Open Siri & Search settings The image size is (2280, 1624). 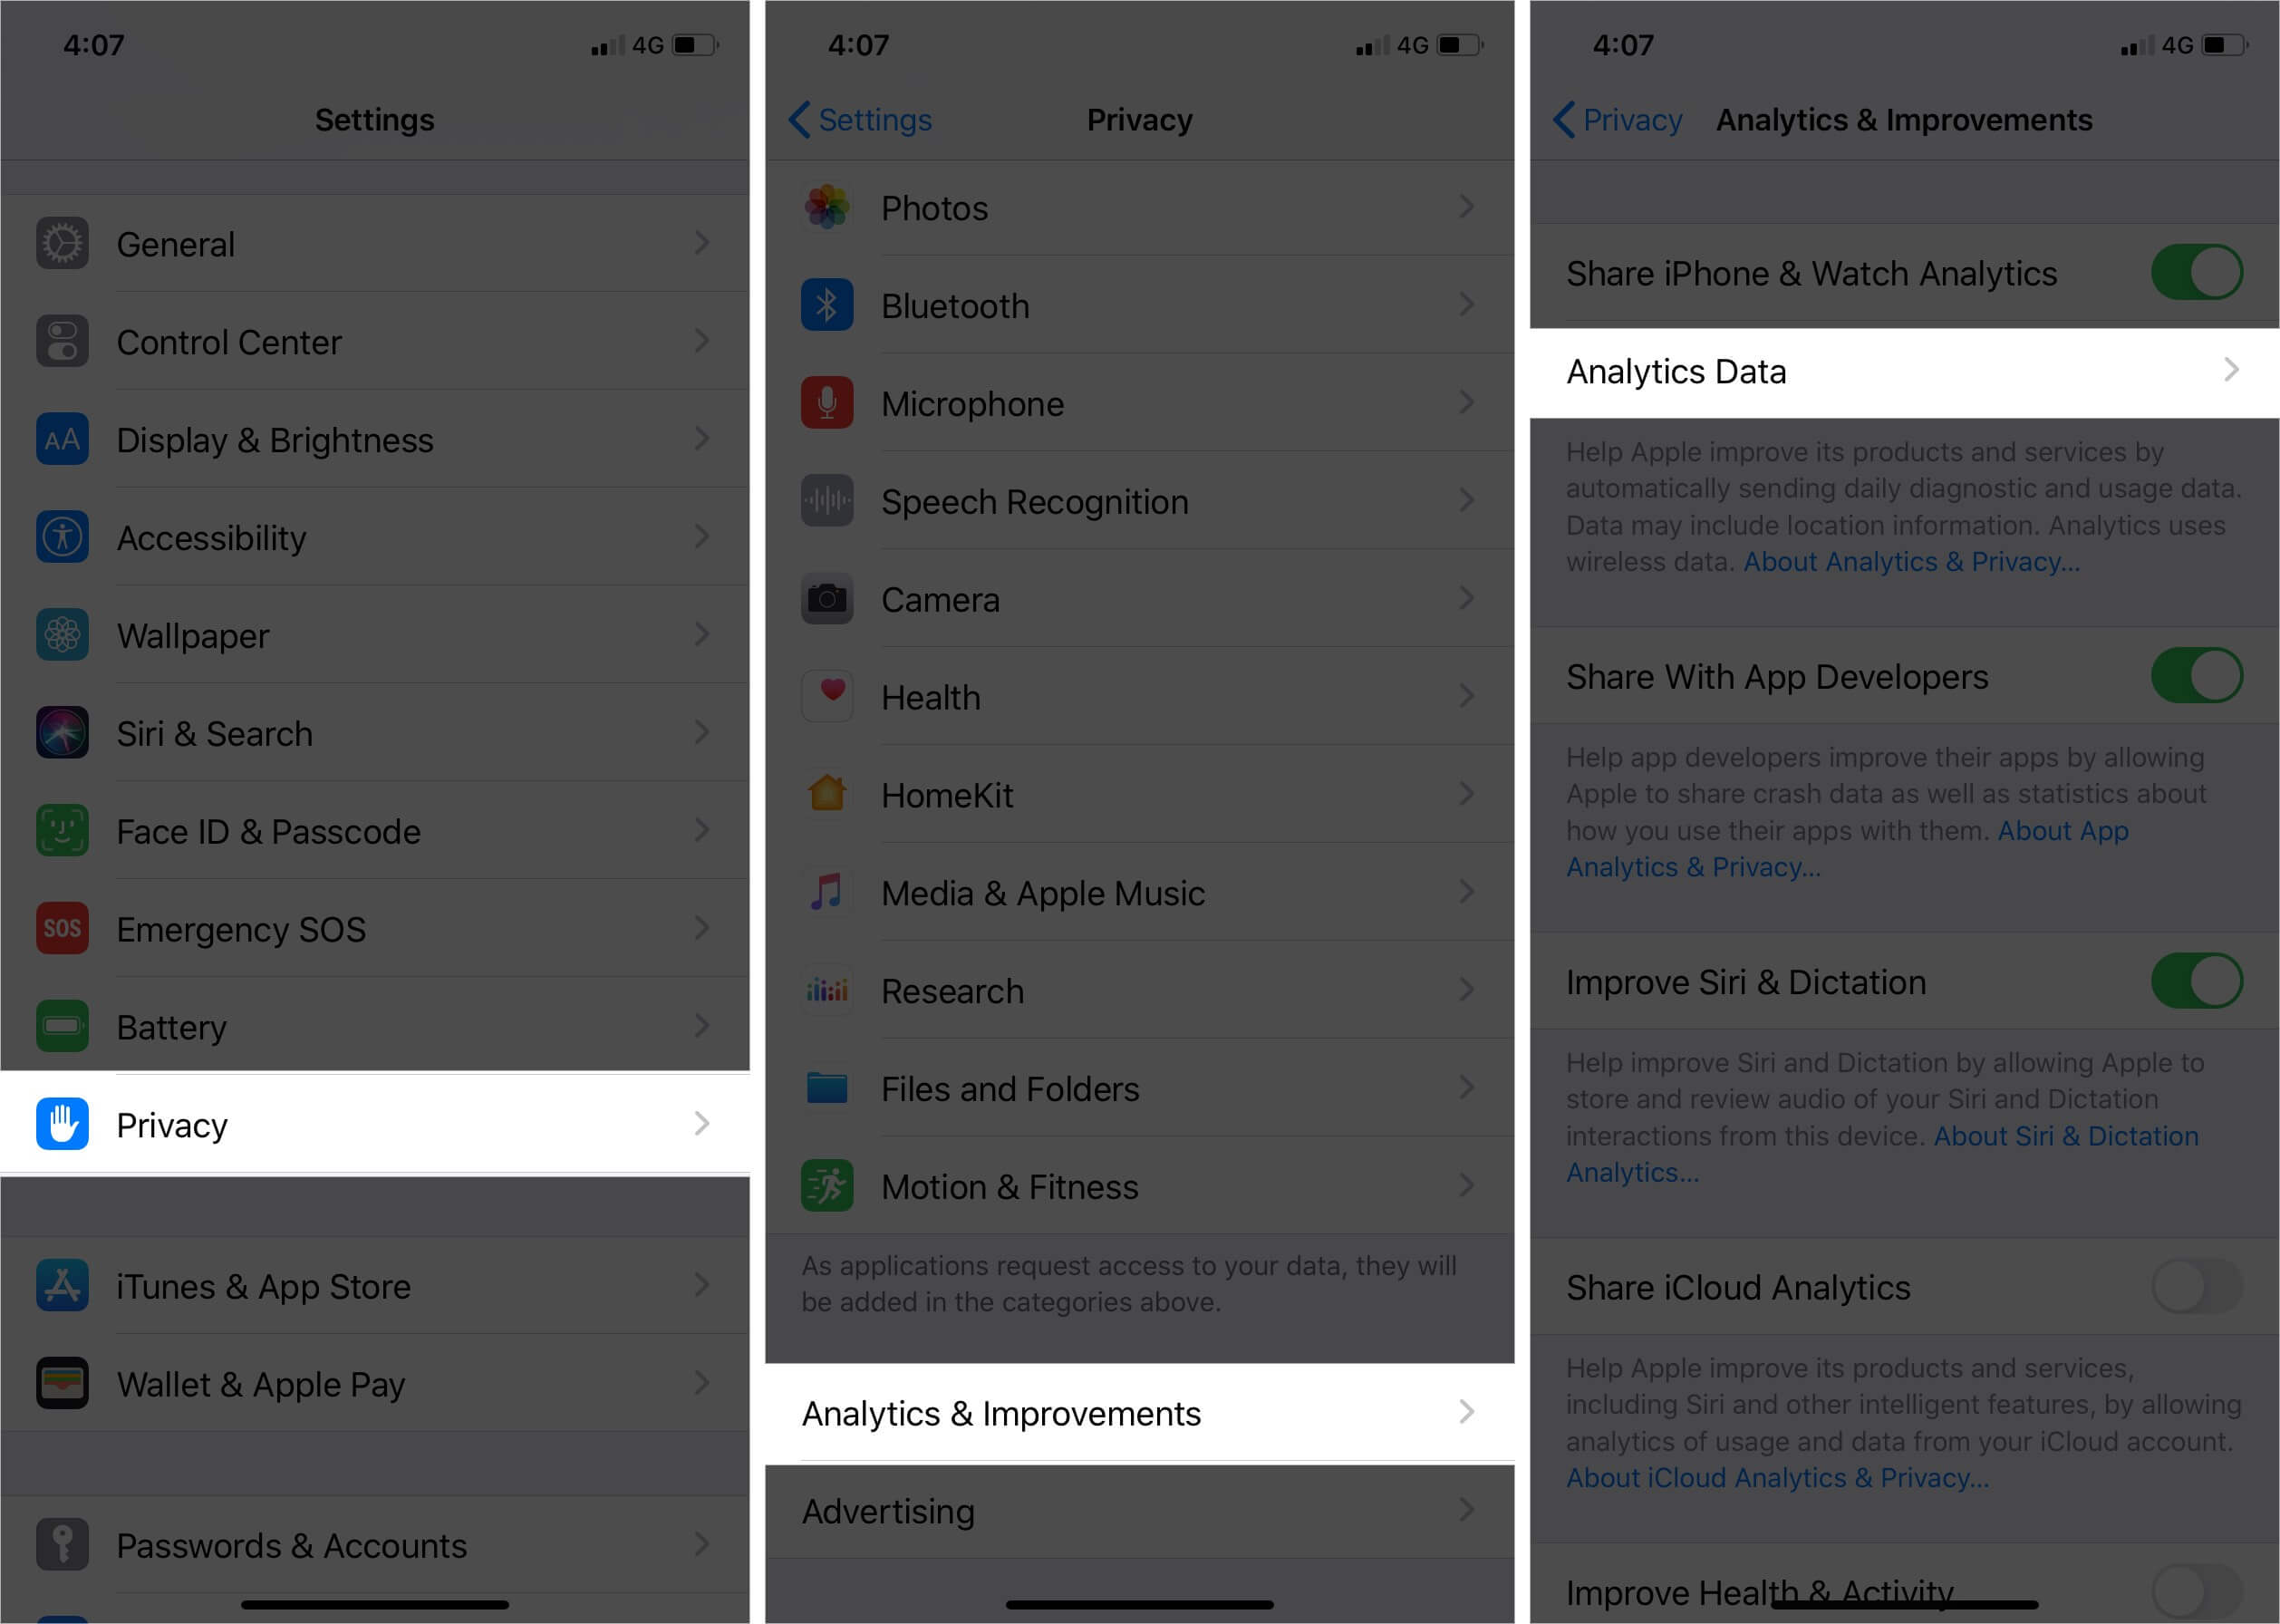pyautogui.click(x=374, y=731)
